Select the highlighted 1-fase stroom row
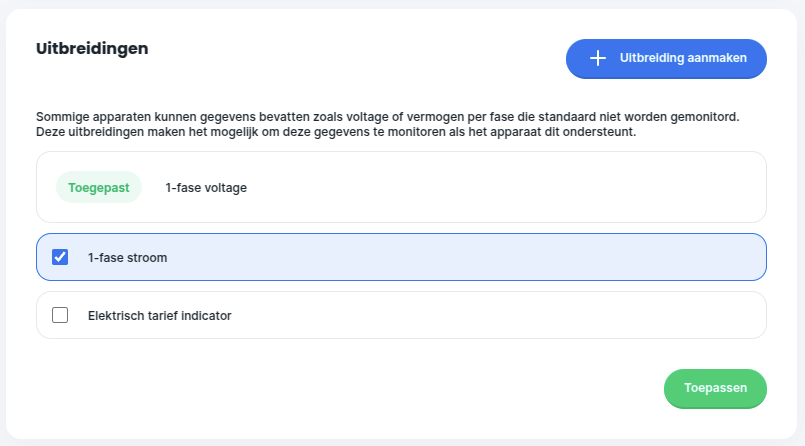Viewport: 805px width, 446px height. (x=401, y=257)
